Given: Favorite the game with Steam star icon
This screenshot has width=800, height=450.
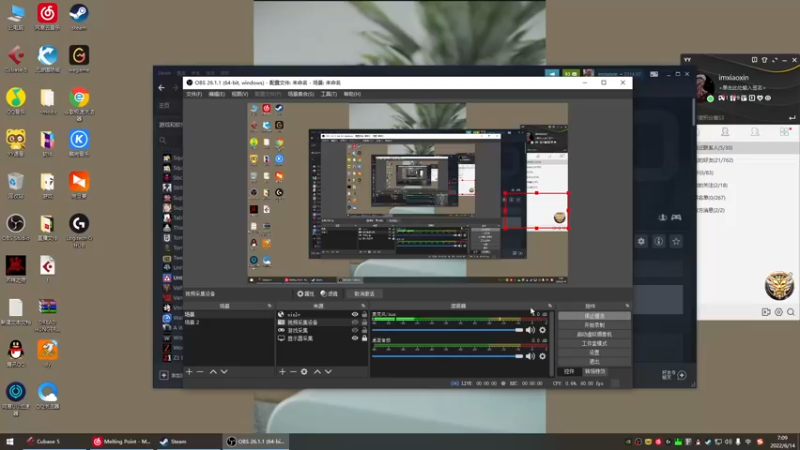Looking at the screenshot, I should coord(676,241).
